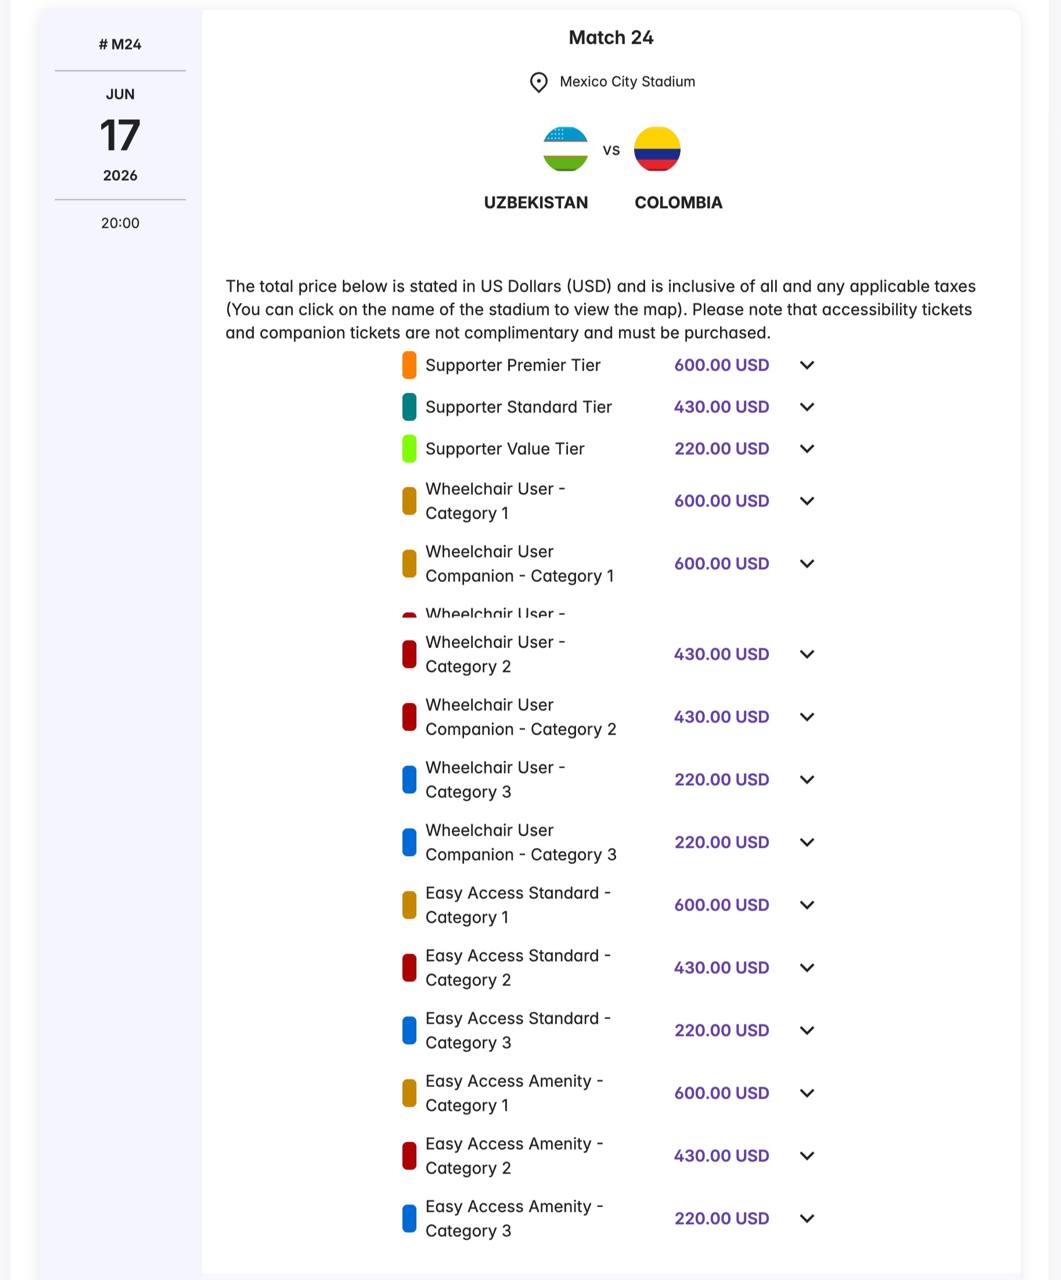
Task: Select Wheelchair User Companion Category 3 row label
Action: coord(520,842)
